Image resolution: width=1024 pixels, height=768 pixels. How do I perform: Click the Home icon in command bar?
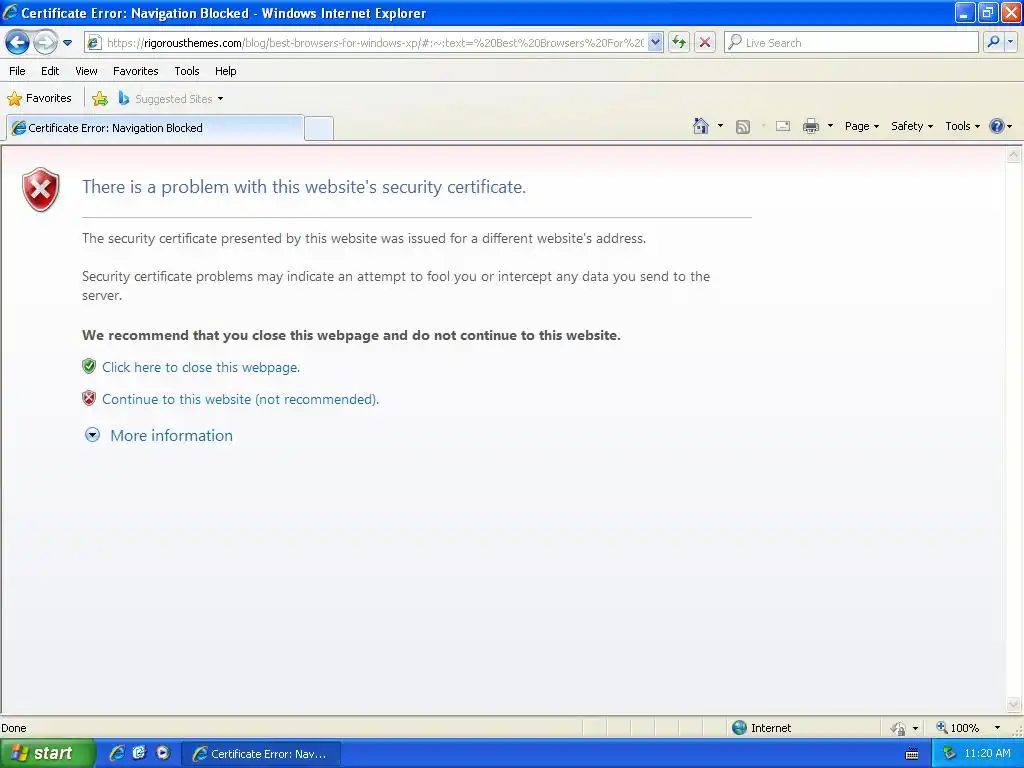(x=701, y=126)
